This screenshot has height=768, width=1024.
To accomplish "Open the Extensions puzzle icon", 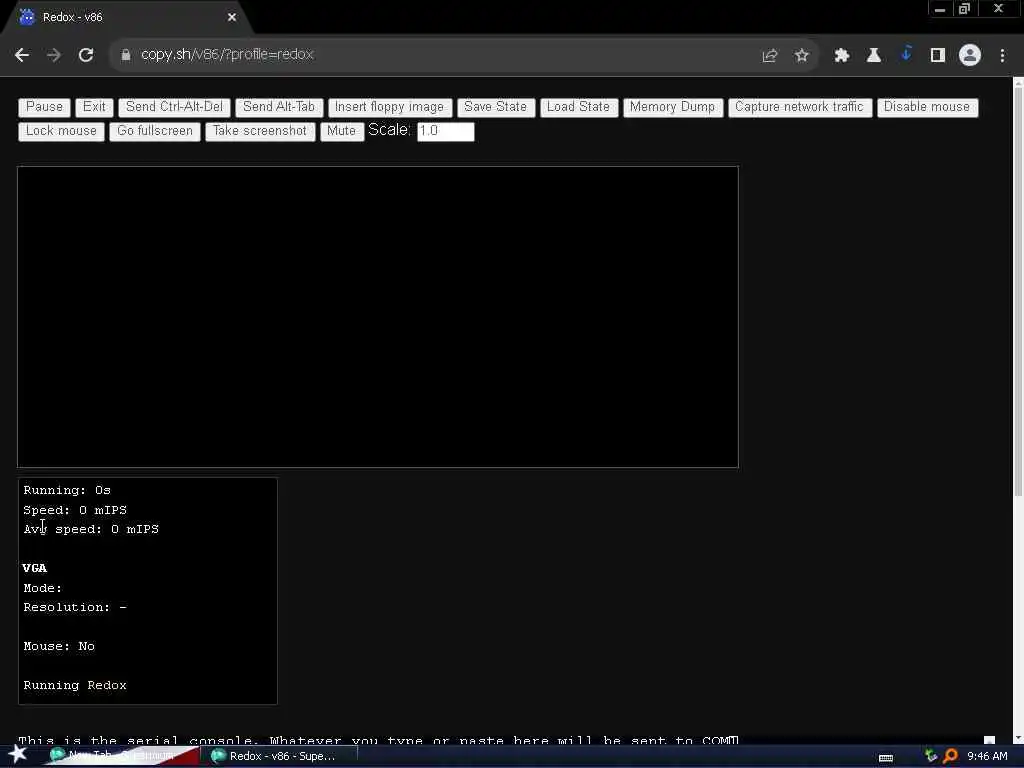I will coord(842,56).
